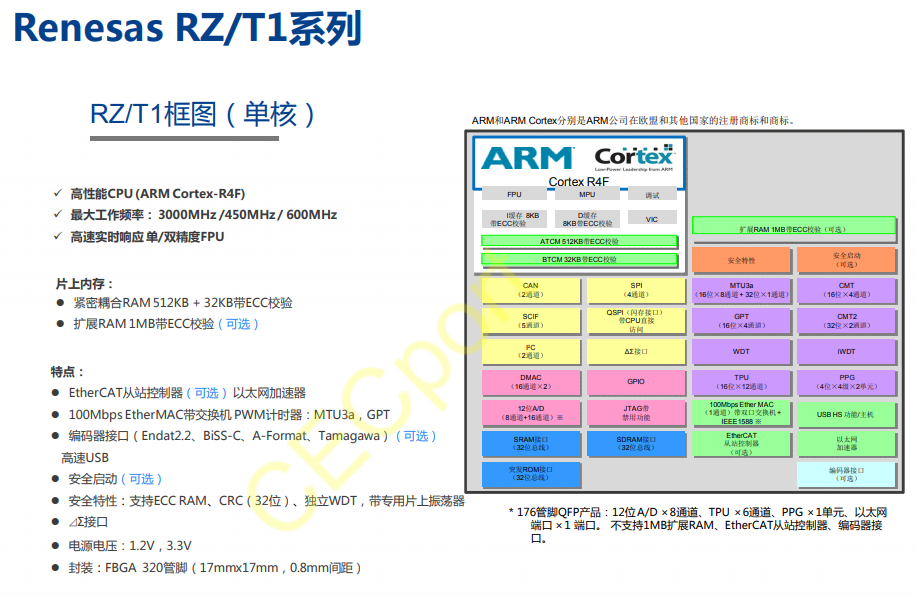Click the green '100Mbps Ether MAC' block
This screenshot has width=916, height=597.
pyautogui.click(x=741, y=413)
